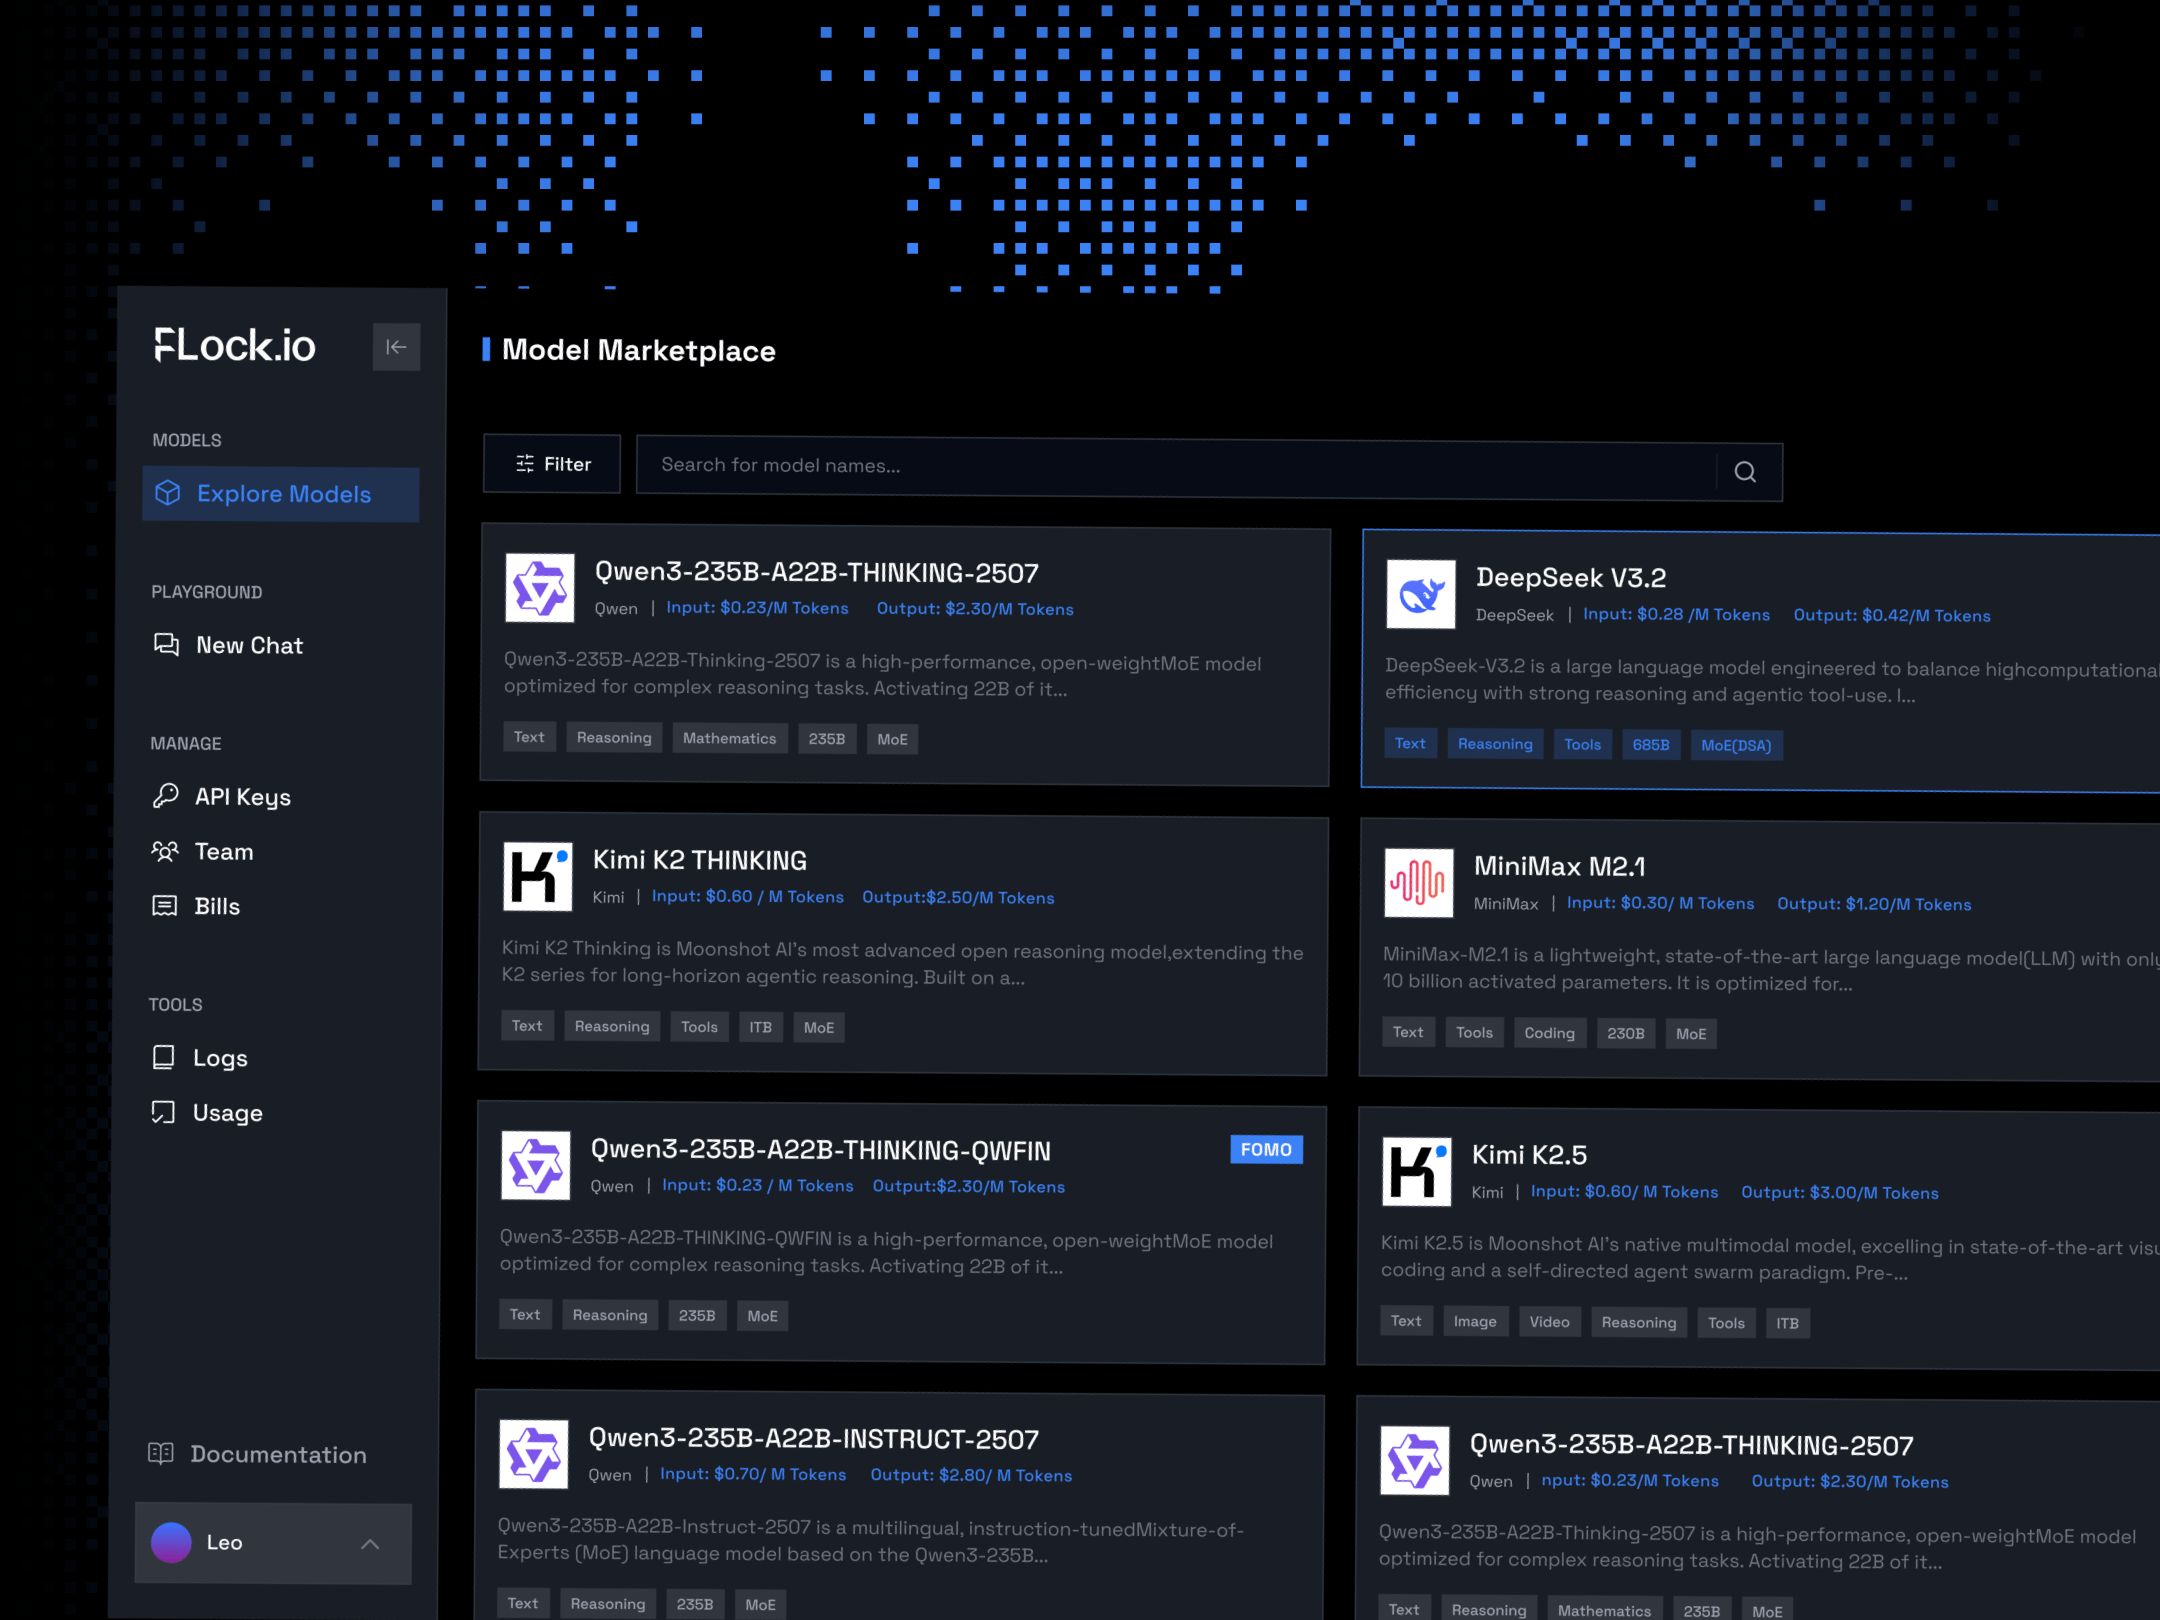2160x1620 pixels.
Task: Click the Coding tag on MiniMax M2.1
Action: [1549, 1034]
